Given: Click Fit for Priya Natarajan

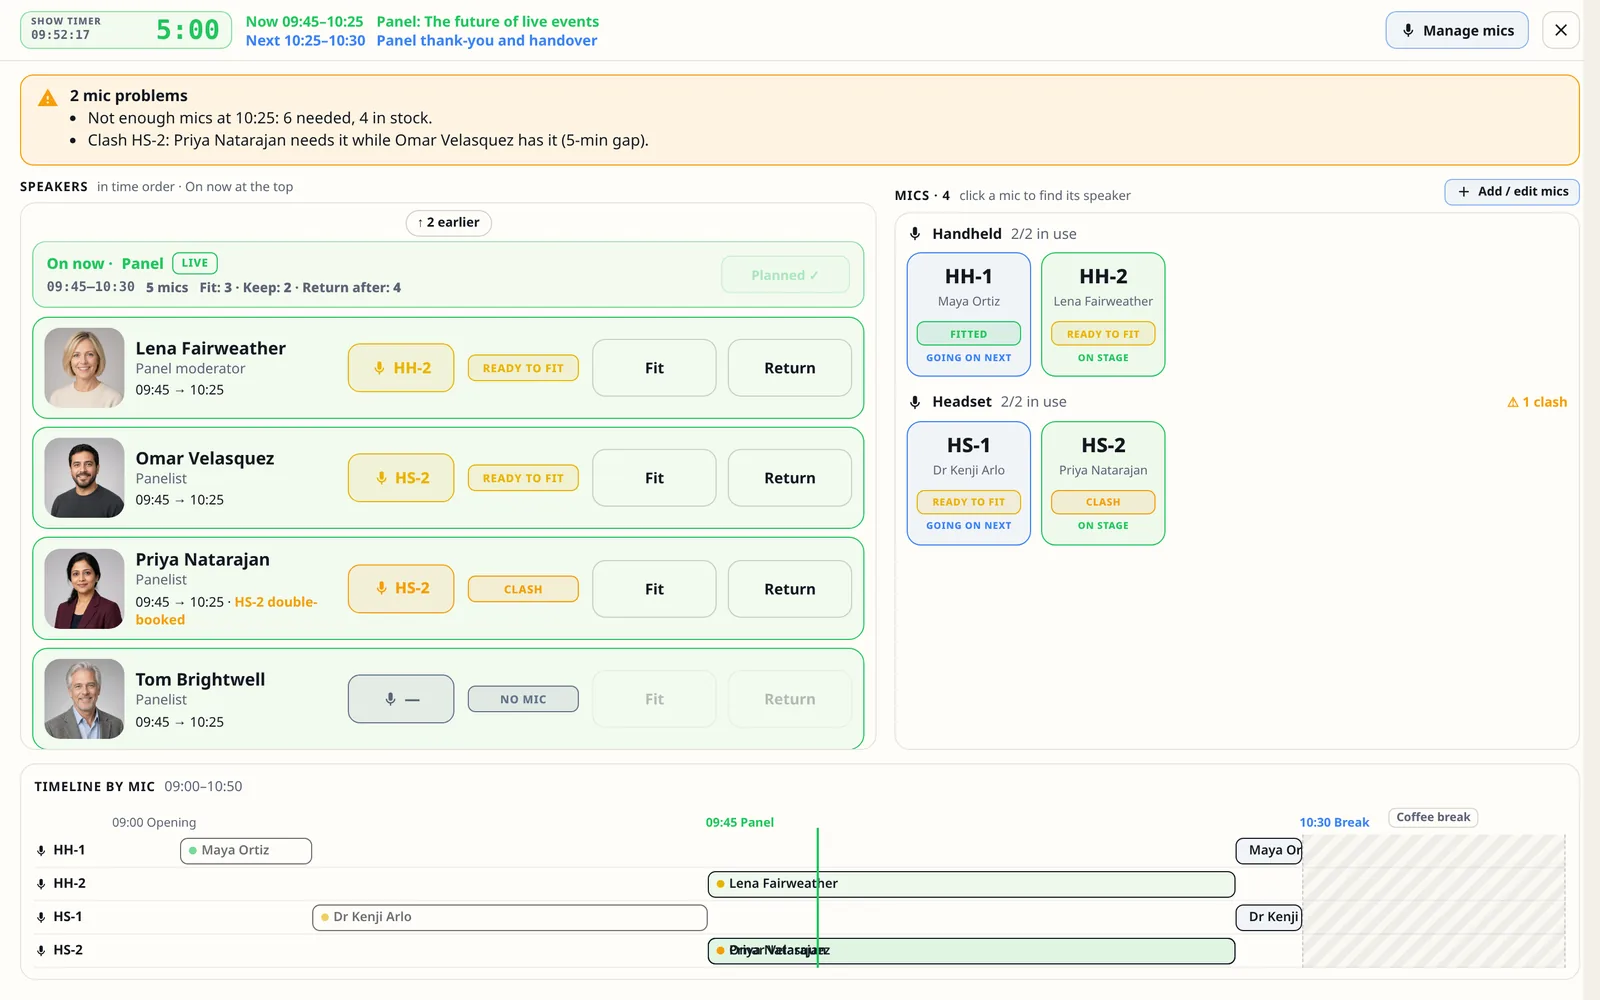Looking at the screenshot, I should click(x=654, y=589).
